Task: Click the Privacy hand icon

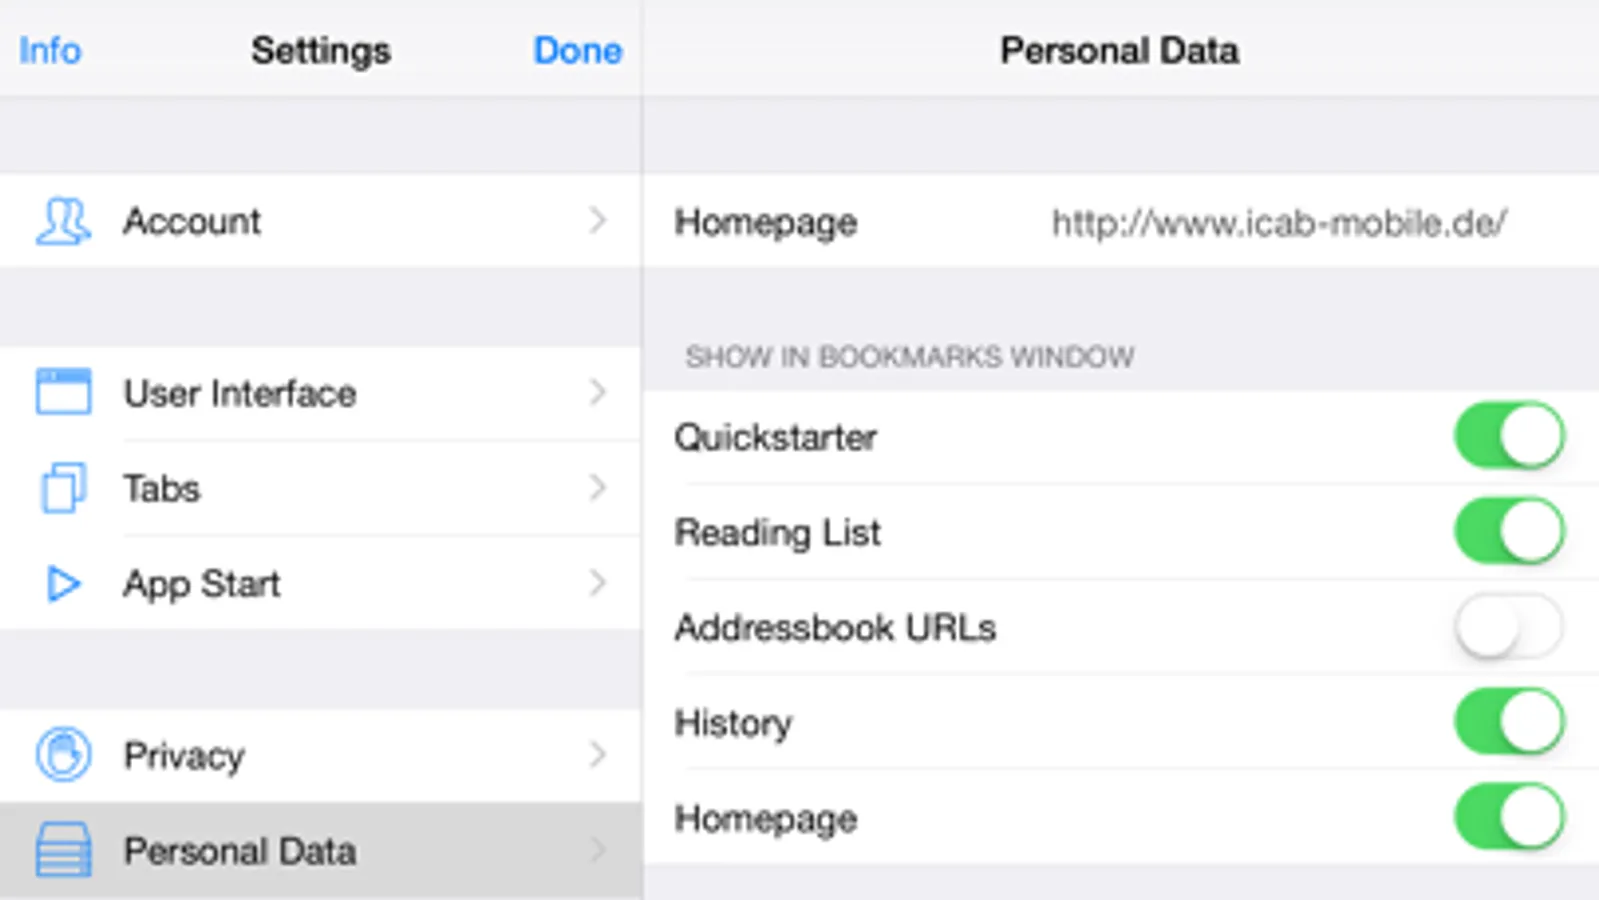Action: pos(63,755)
